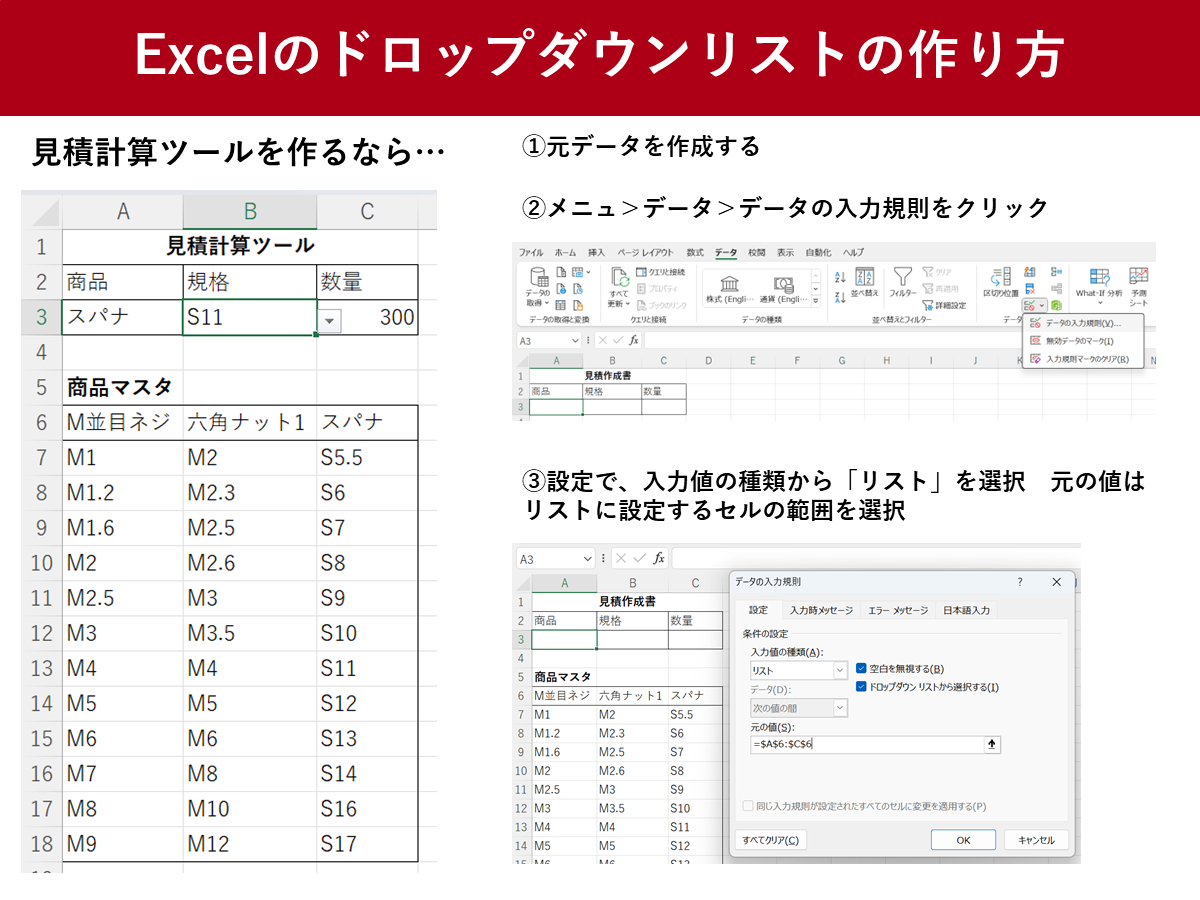Click the すべてクリア(C) button

[770, 840]
